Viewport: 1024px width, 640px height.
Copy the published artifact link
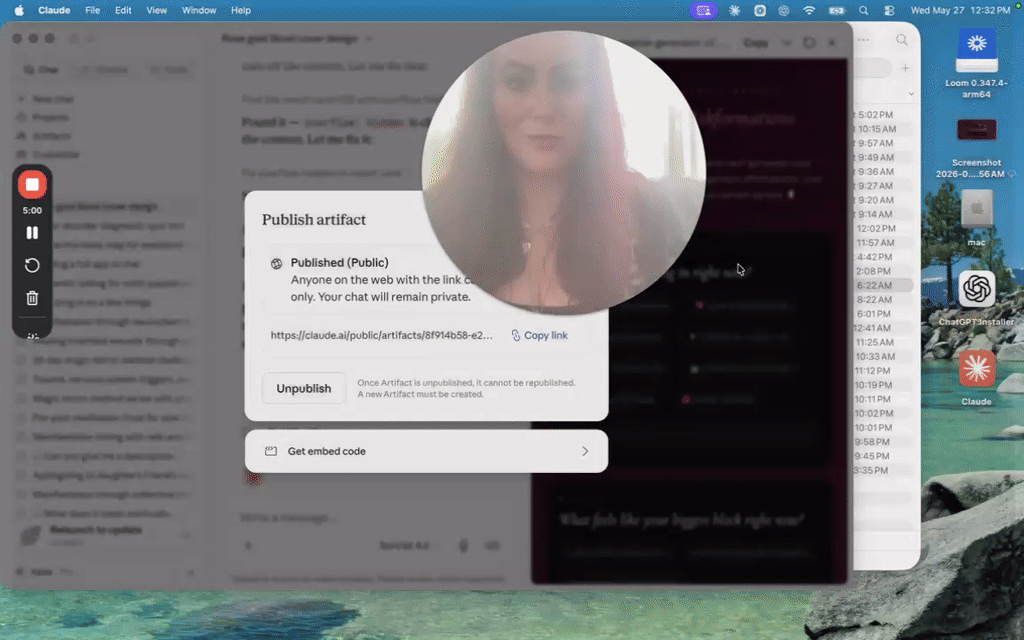[x=539, y=335]
